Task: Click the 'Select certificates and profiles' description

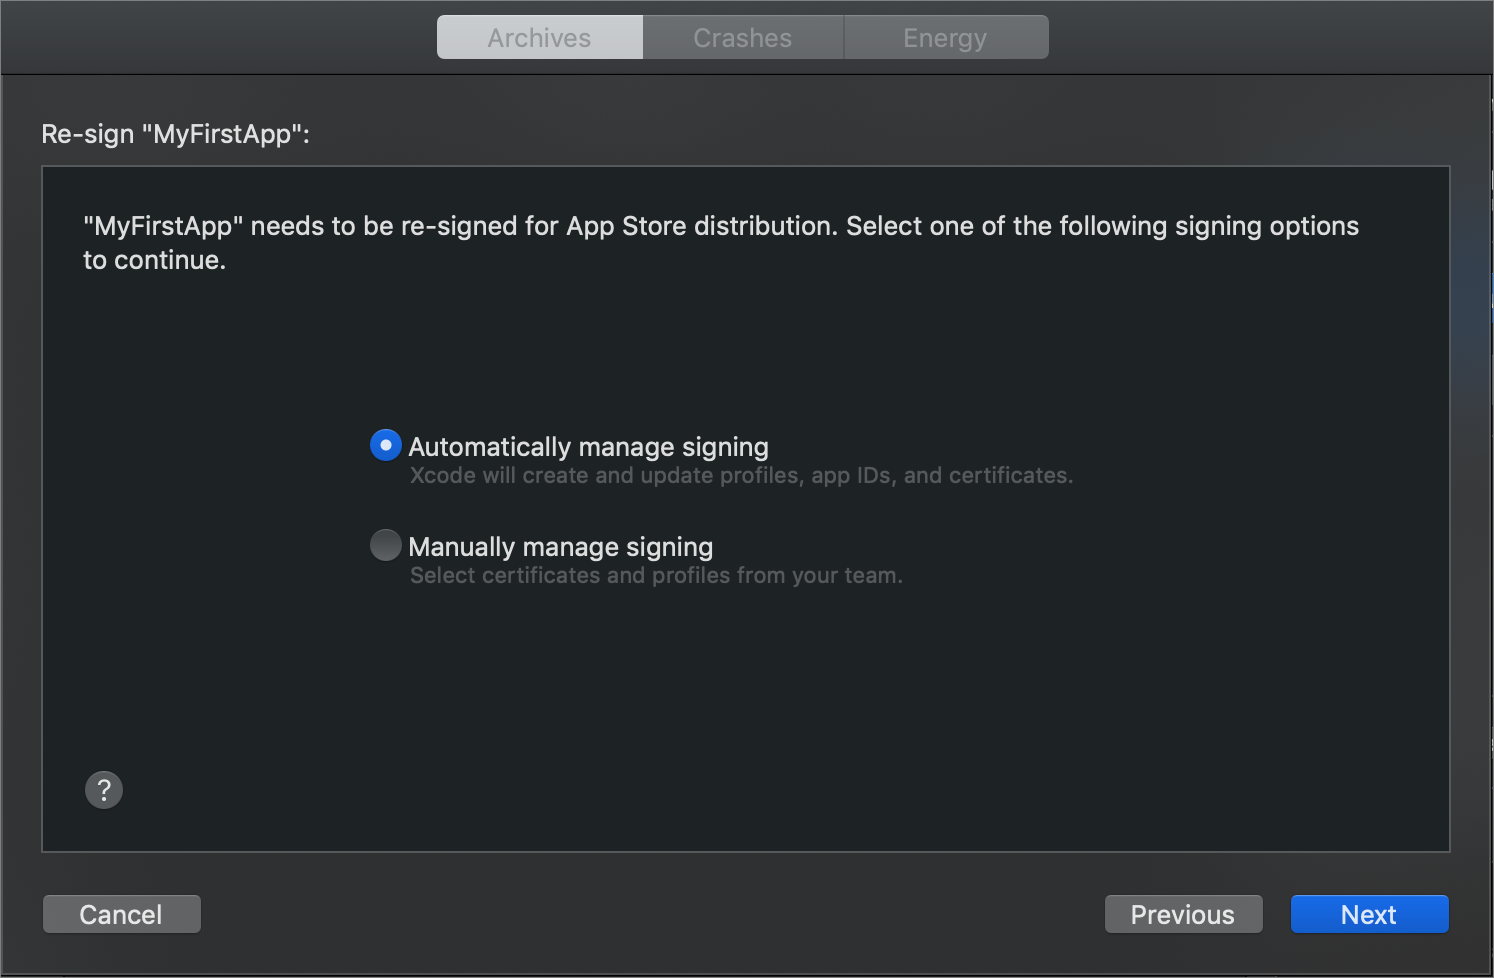Action: click(656, 575)
